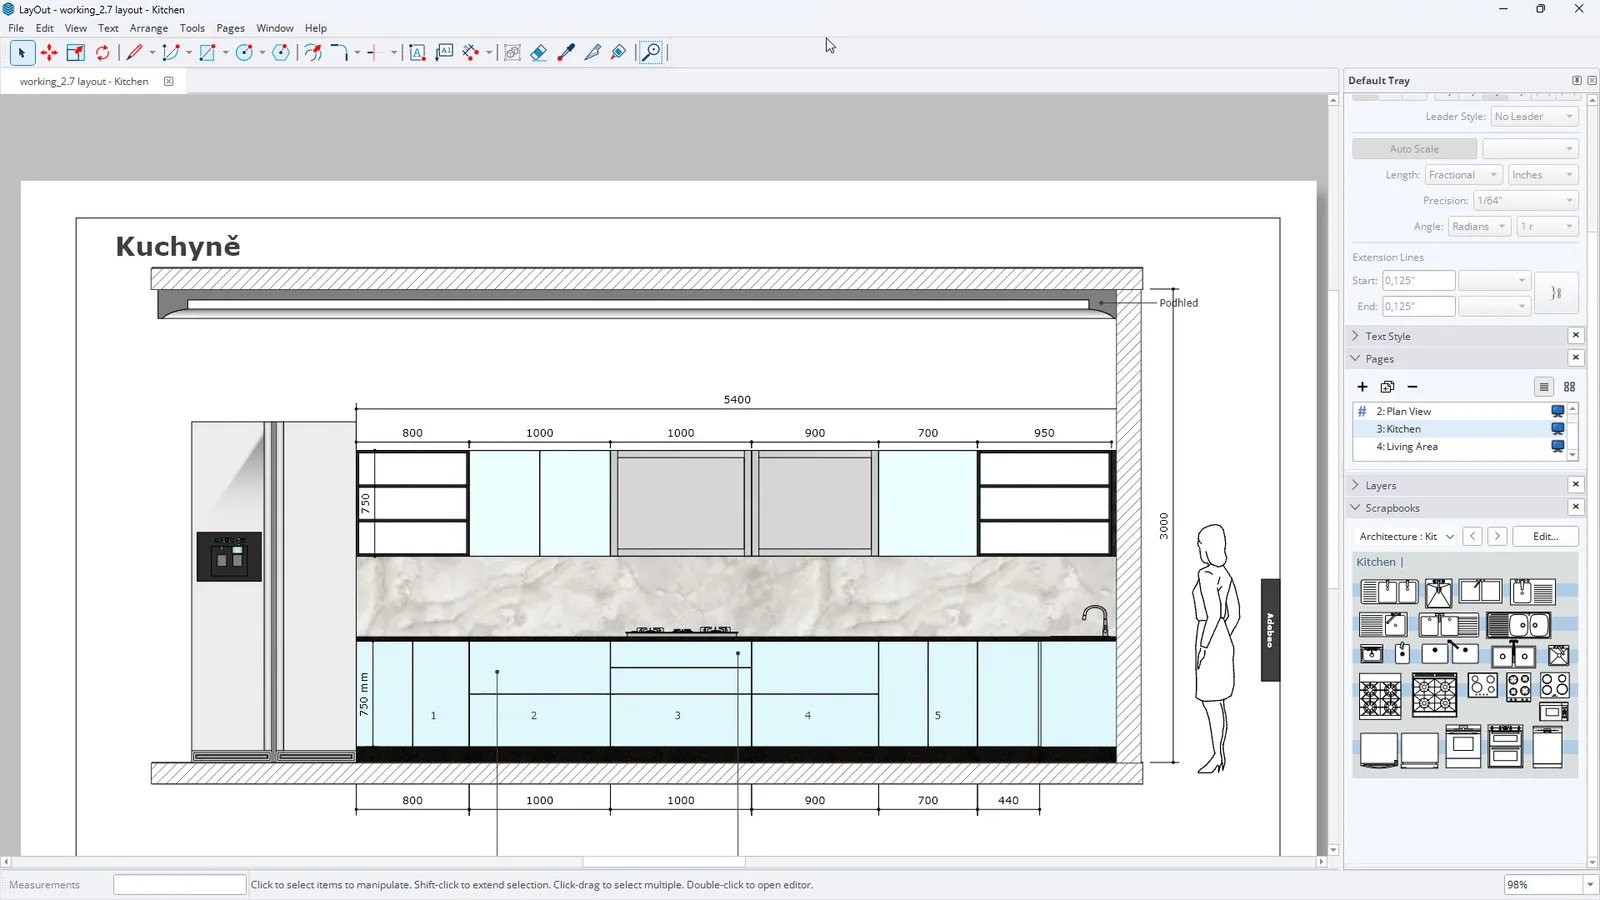
Task: Select the Text tool icon
Action: pyautogui.click(x=418, y=53)
